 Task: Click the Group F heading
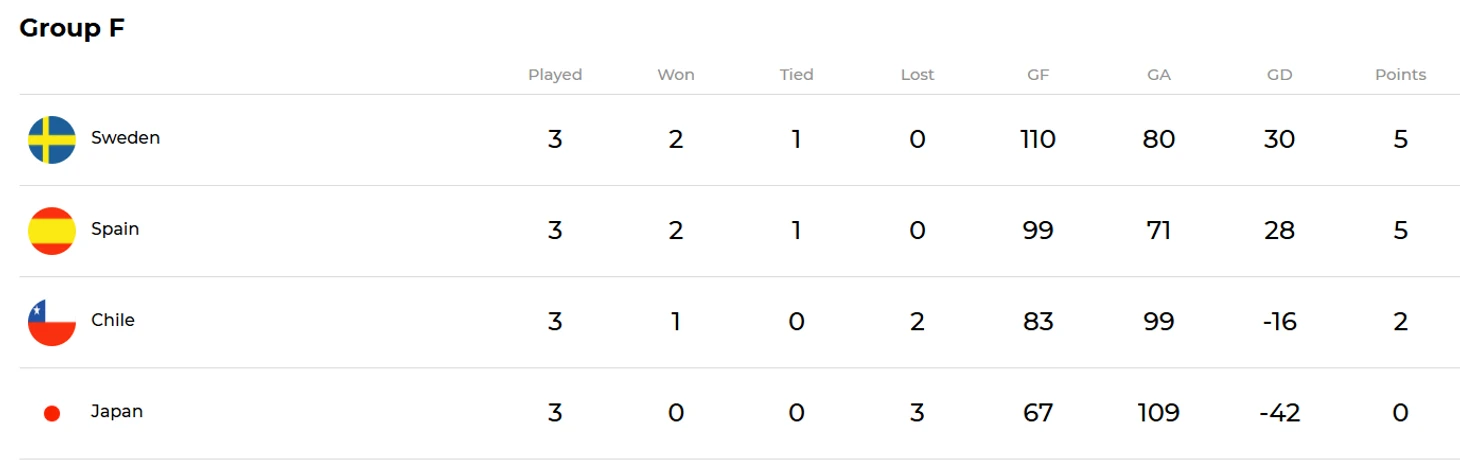click(x=72, y=28)
